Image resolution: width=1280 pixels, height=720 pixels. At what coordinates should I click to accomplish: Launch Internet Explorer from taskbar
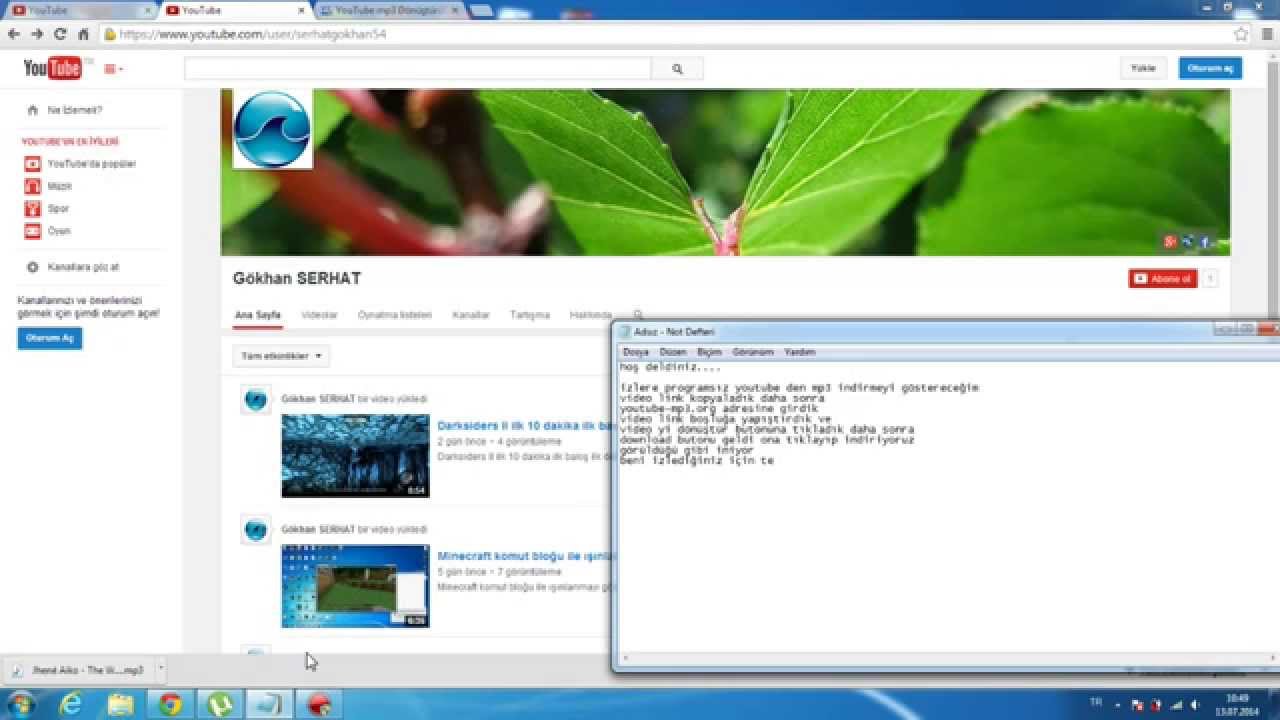pos(71,704)
